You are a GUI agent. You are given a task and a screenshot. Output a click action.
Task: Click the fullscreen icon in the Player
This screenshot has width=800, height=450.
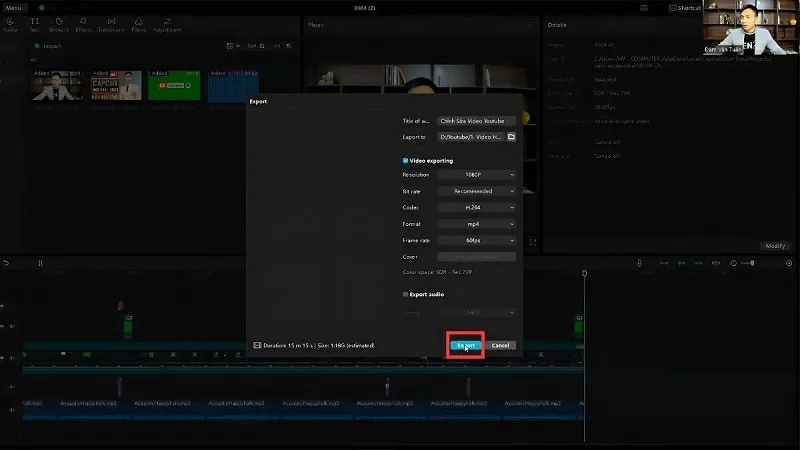[533, 242]
